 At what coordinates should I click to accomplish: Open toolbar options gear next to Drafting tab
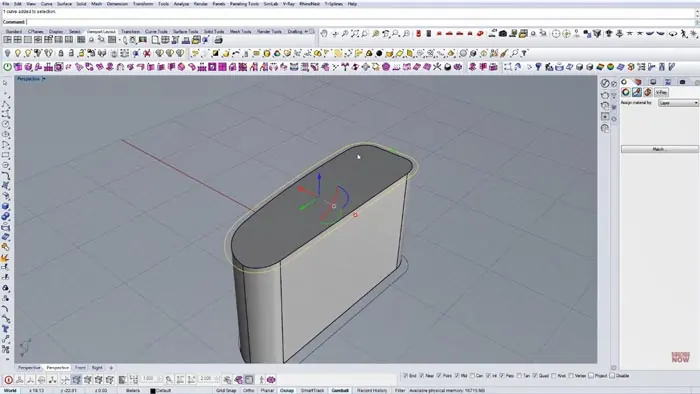[312, 31]
